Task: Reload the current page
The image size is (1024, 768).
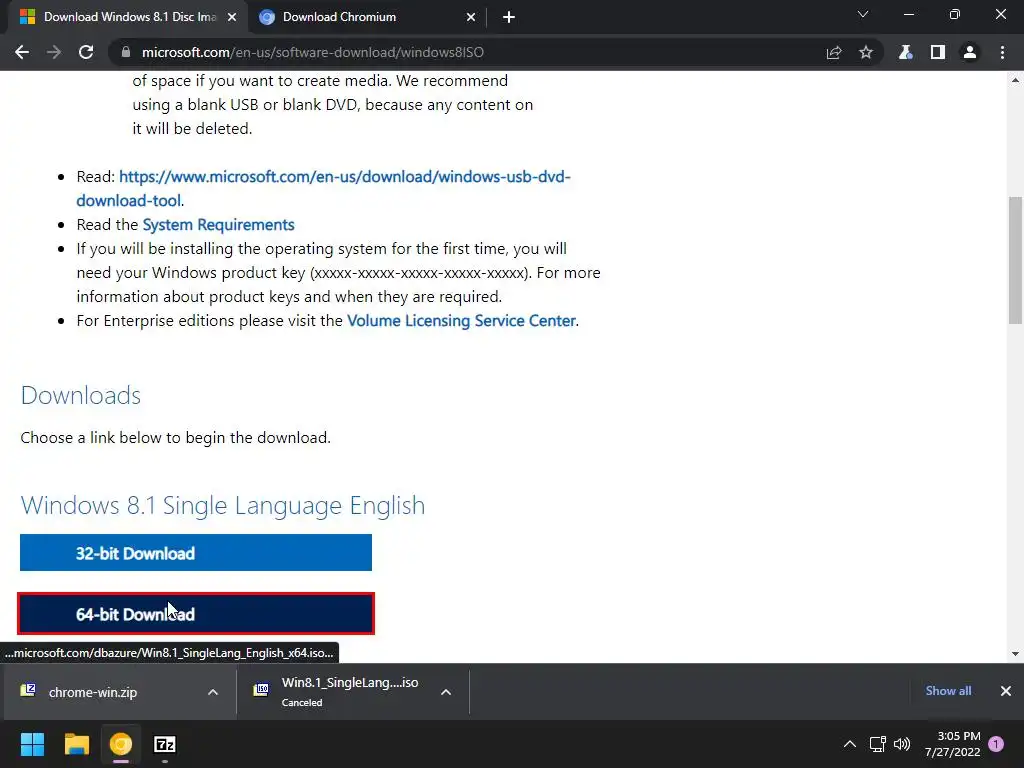Action: [86, 52]
